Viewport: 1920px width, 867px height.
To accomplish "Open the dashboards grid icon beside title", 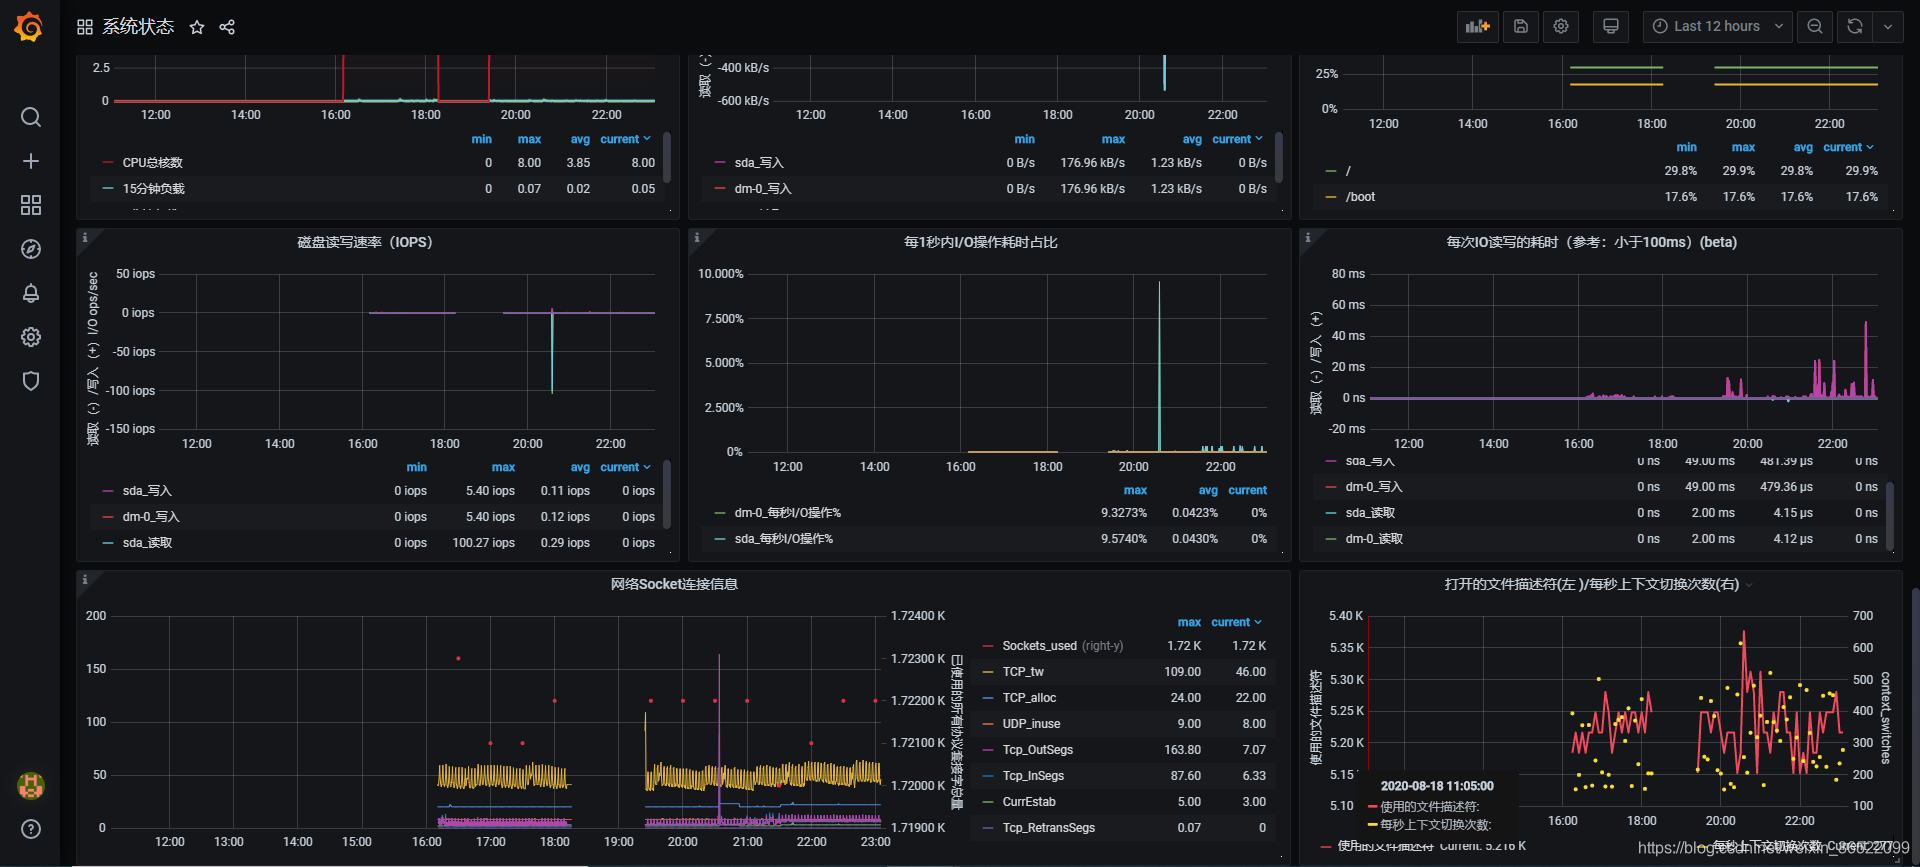I will tap(85, 27).
